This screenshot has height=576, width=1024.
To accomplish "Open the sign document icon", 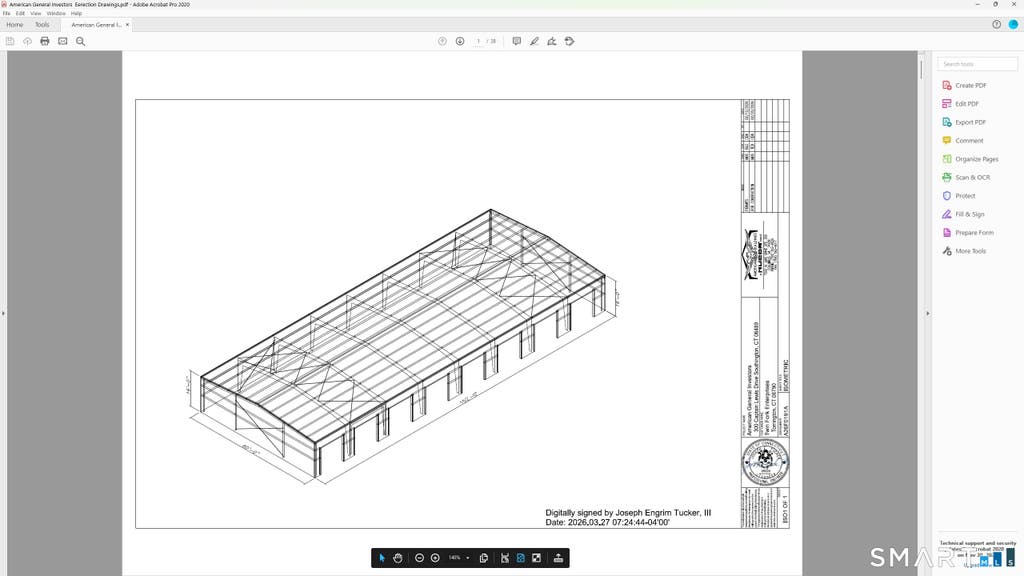I will point(552,41).
